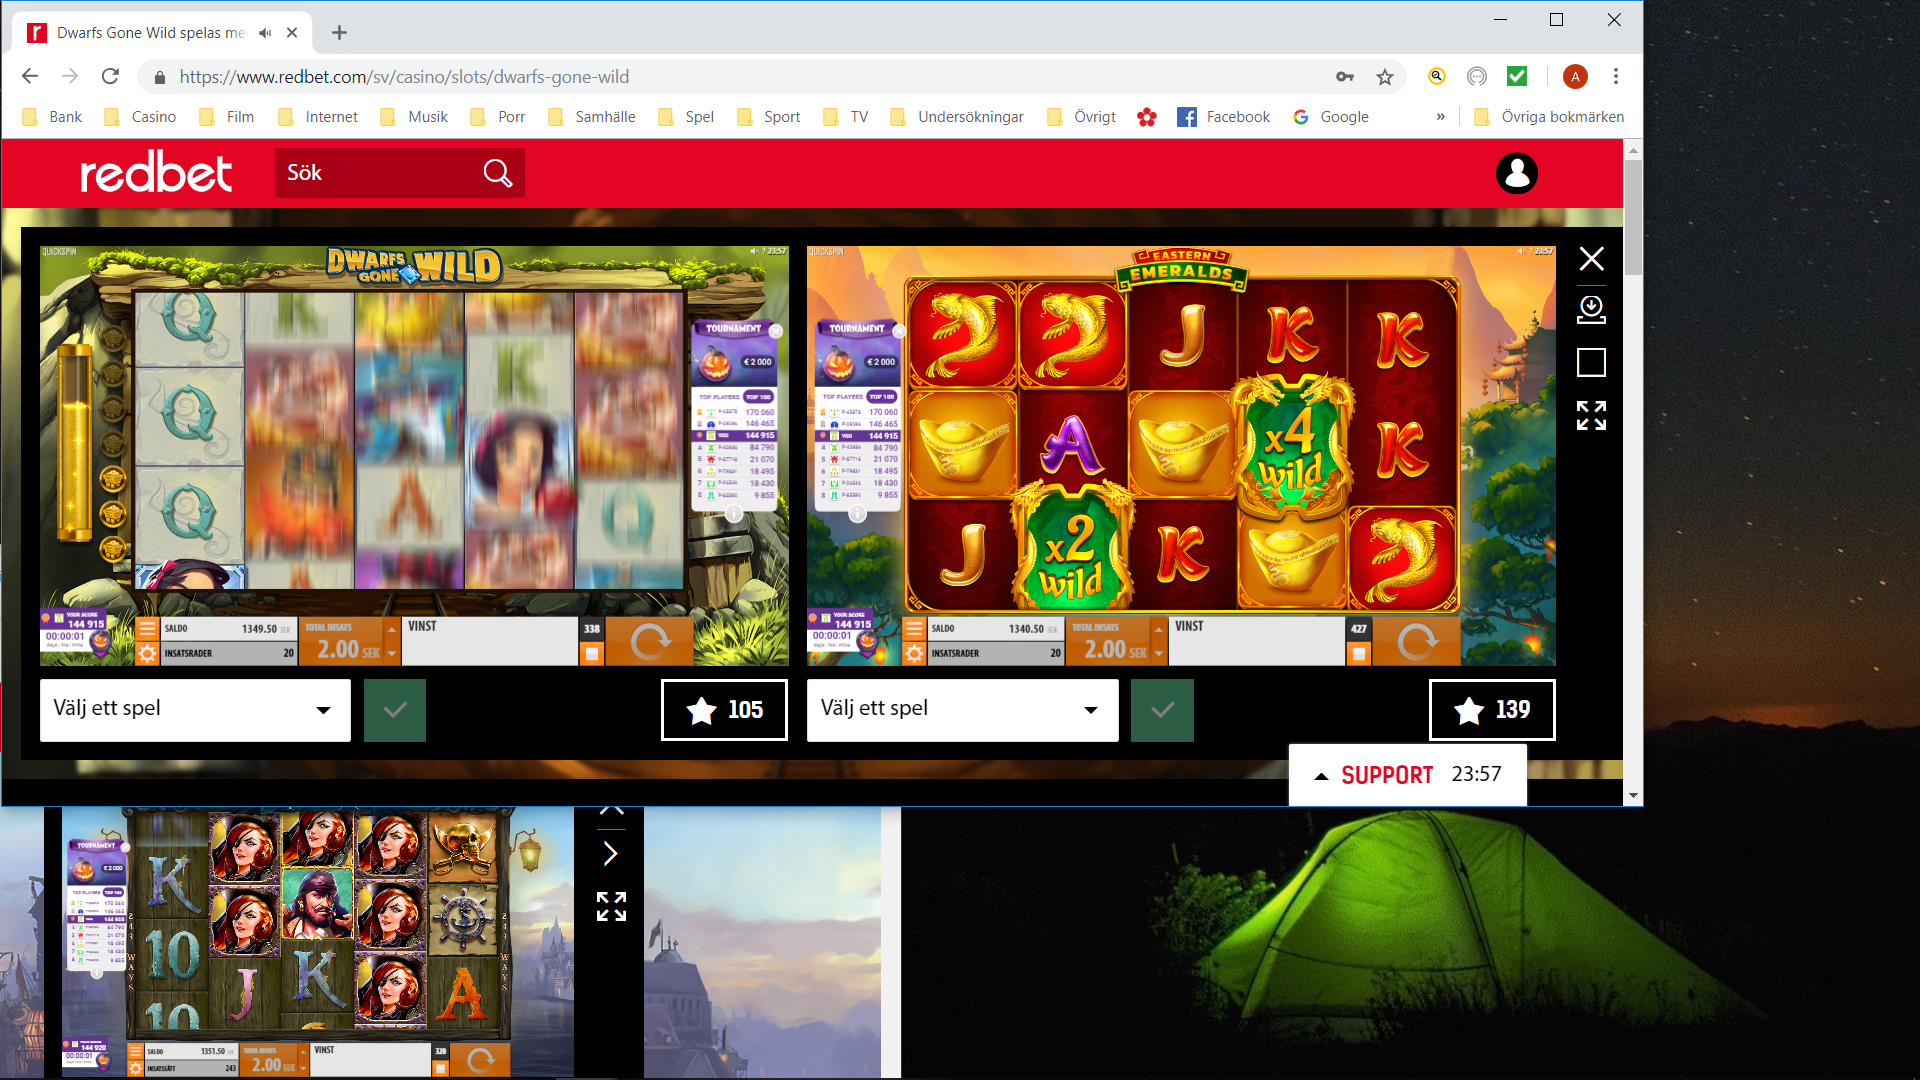
Task: Close the tournament panel in Dwarfs Gone Wild
Action: (776, 331)
